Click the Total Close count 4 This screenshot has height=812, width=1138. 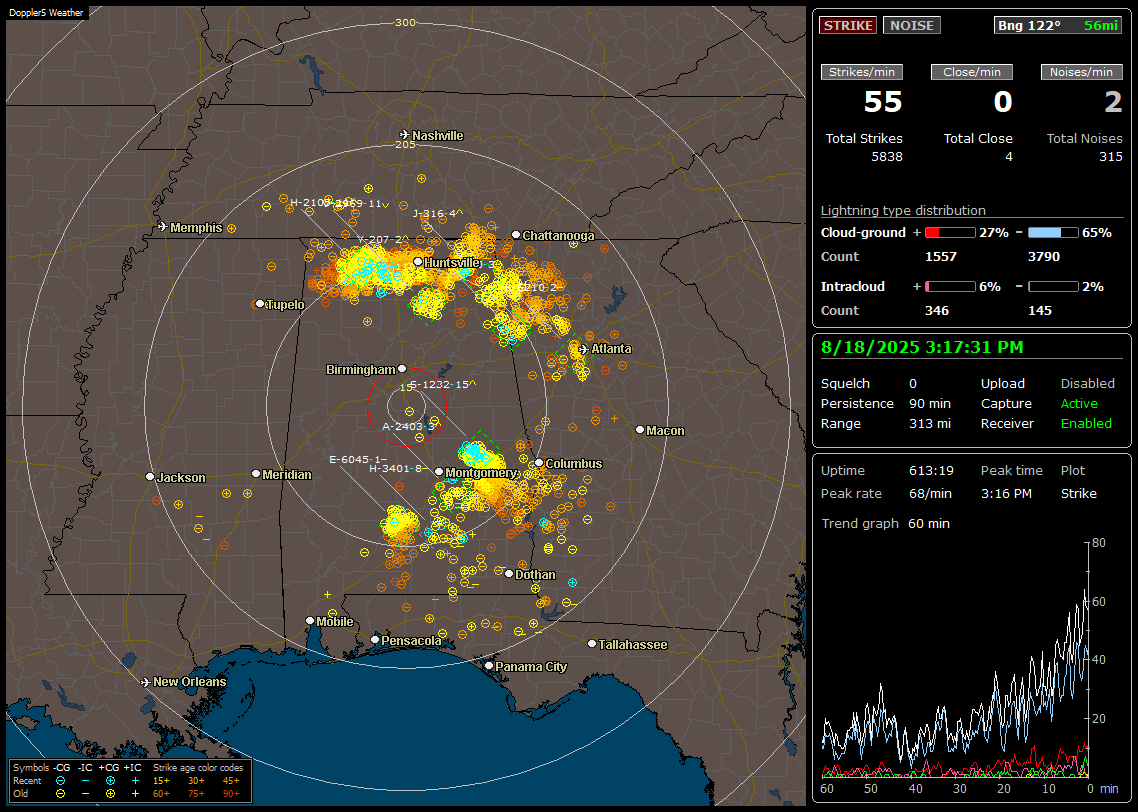click(x=1008, y=157)
